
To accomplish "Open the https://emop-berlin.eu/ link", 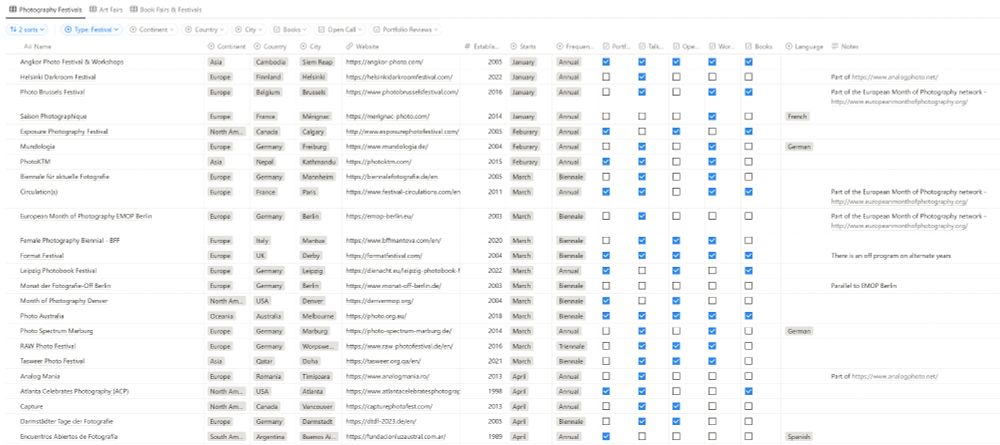I will (379, 216).
